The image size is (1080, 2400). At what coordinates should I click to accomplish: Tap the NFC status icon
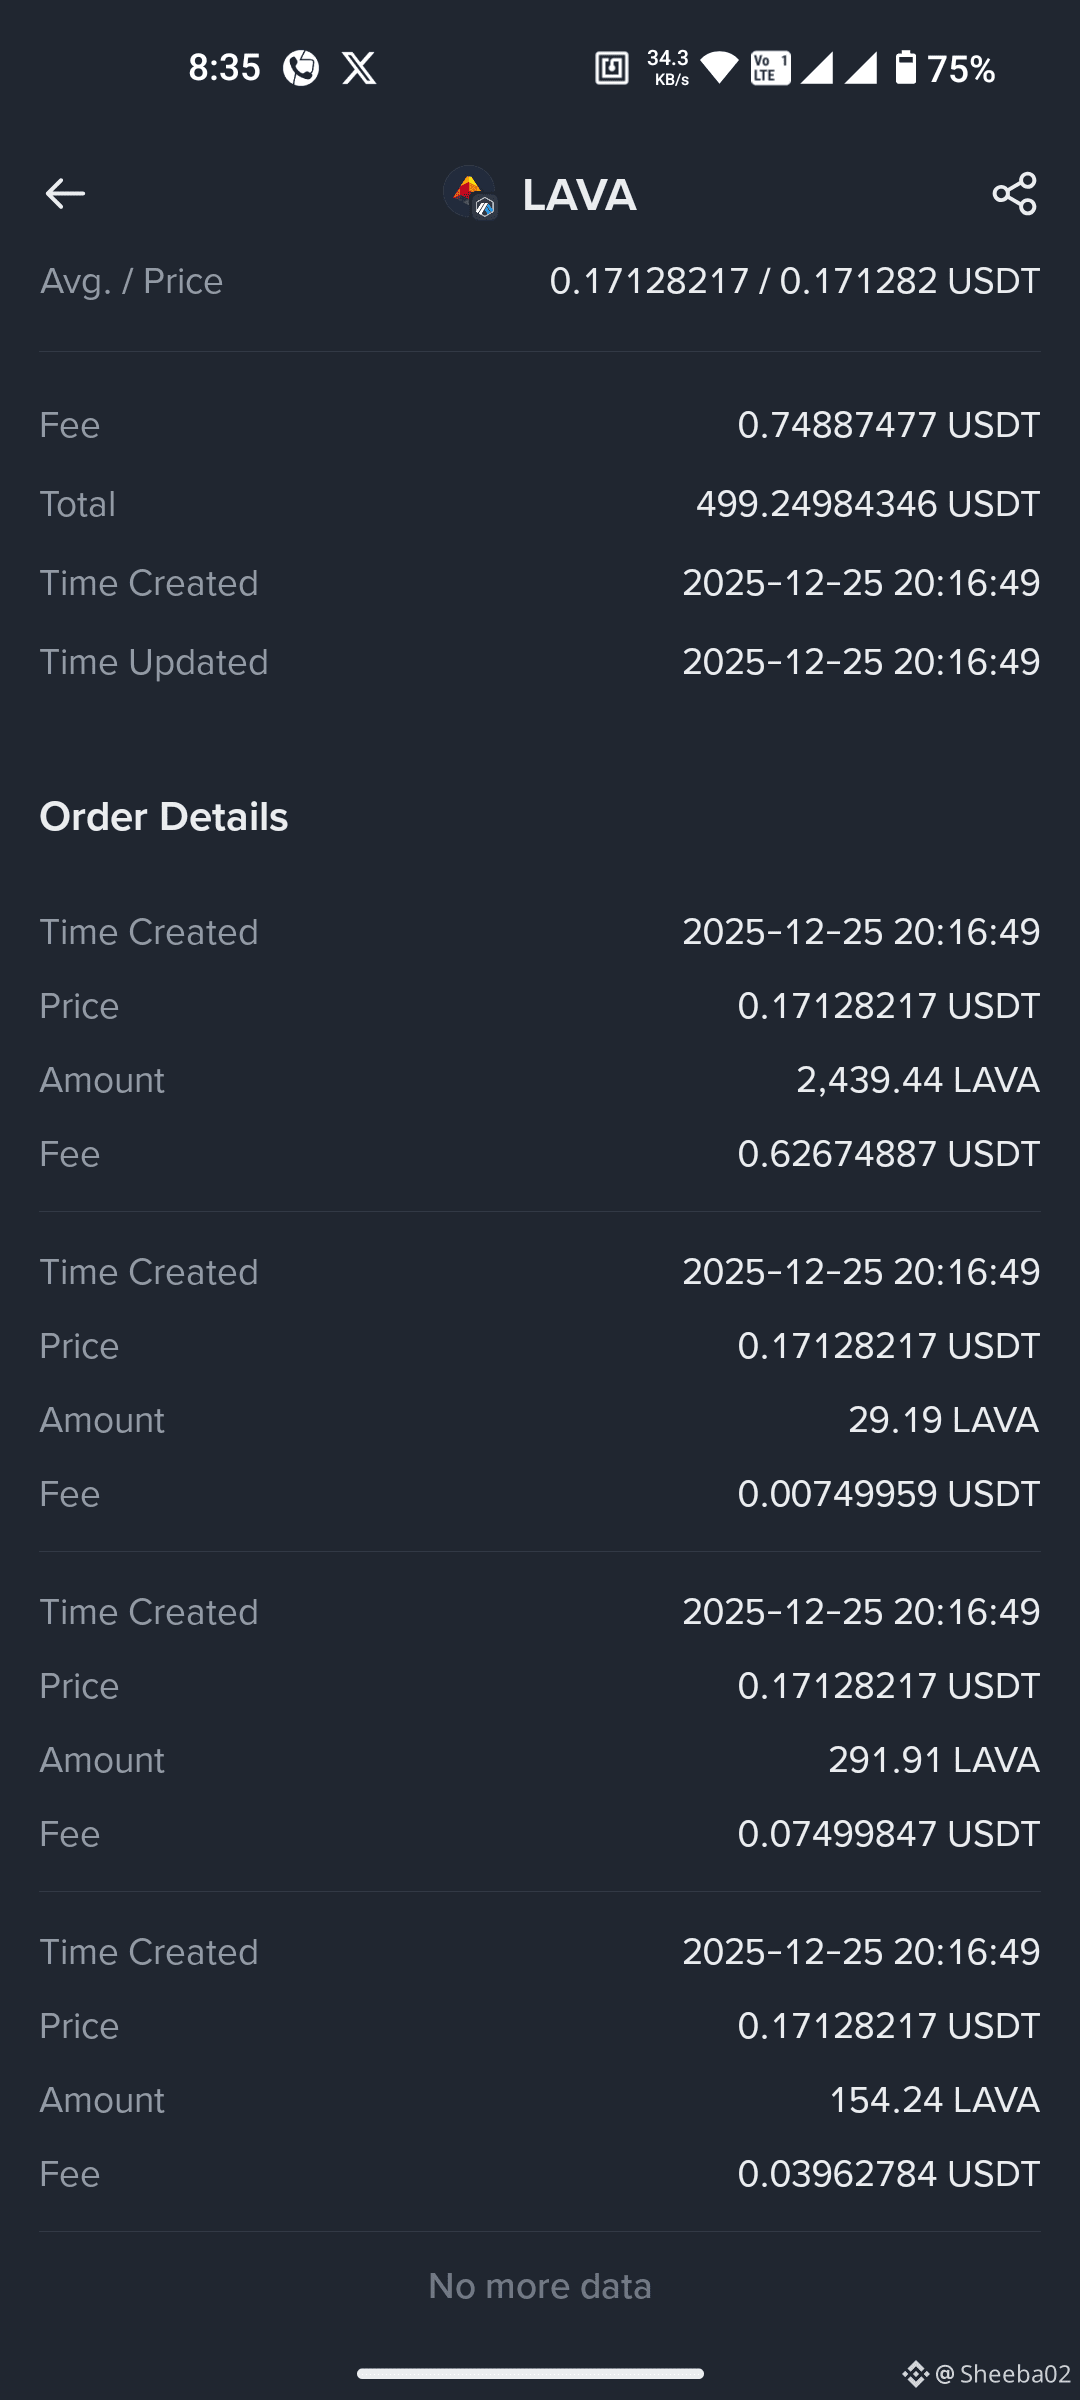pyautogui.click(x=612, y=68)
